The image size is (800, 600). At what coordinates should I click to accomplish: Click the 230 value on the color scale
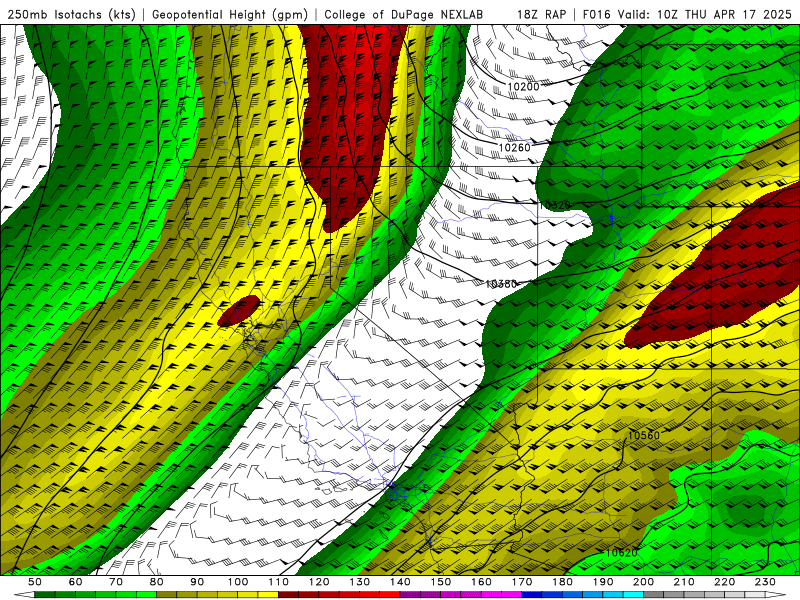tap(765, 582)
